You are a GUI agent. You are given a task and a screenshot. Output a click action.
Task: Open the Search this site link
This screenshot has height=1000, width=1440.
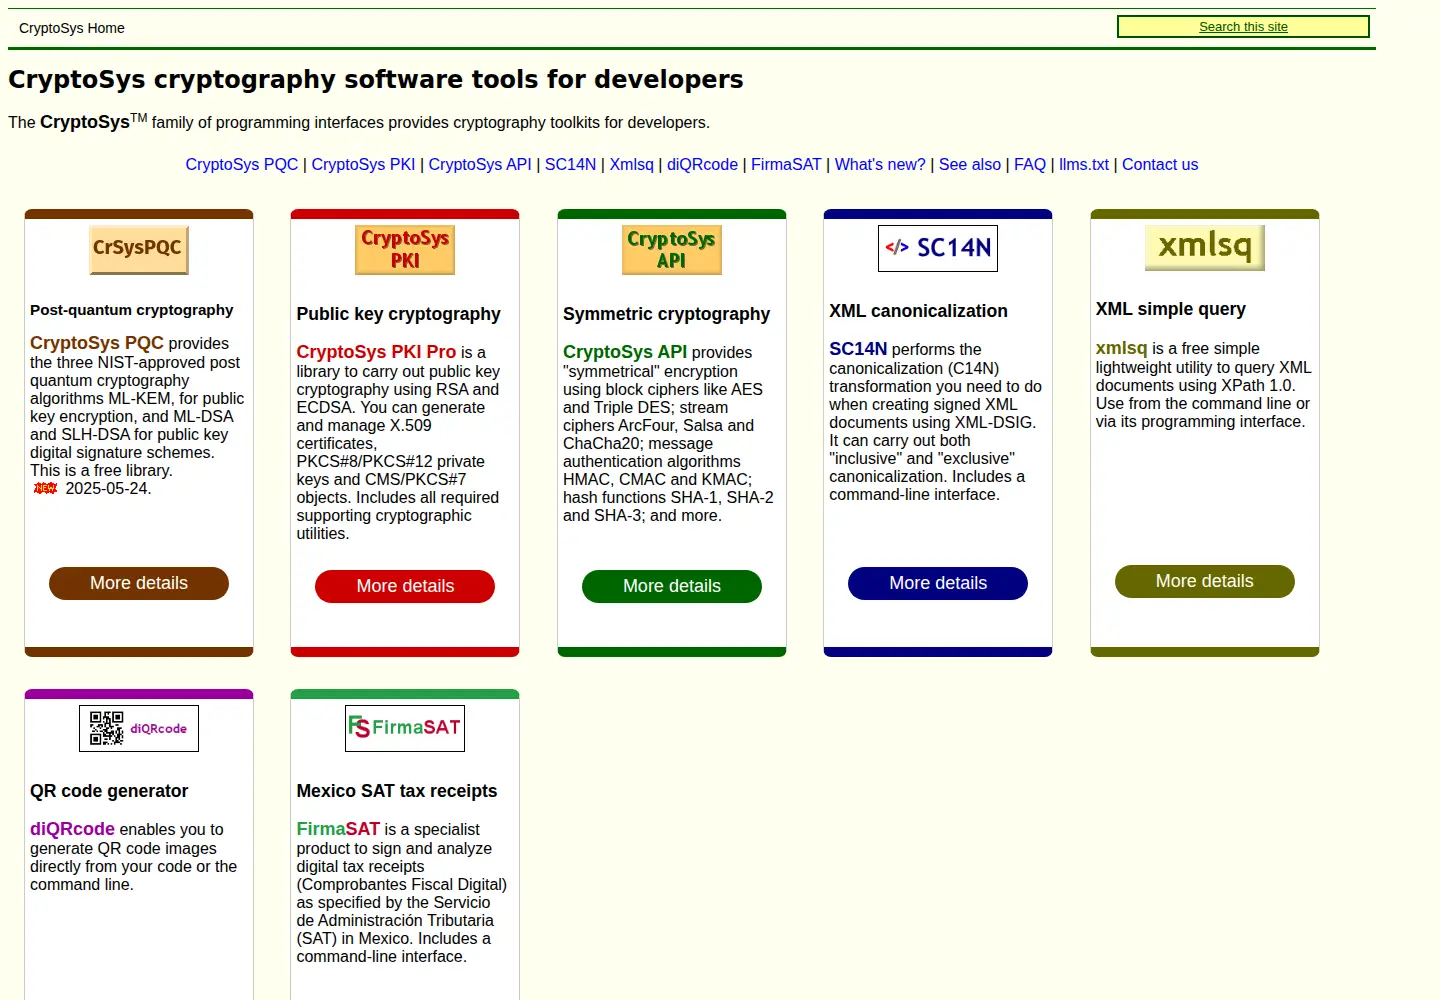1243,27
